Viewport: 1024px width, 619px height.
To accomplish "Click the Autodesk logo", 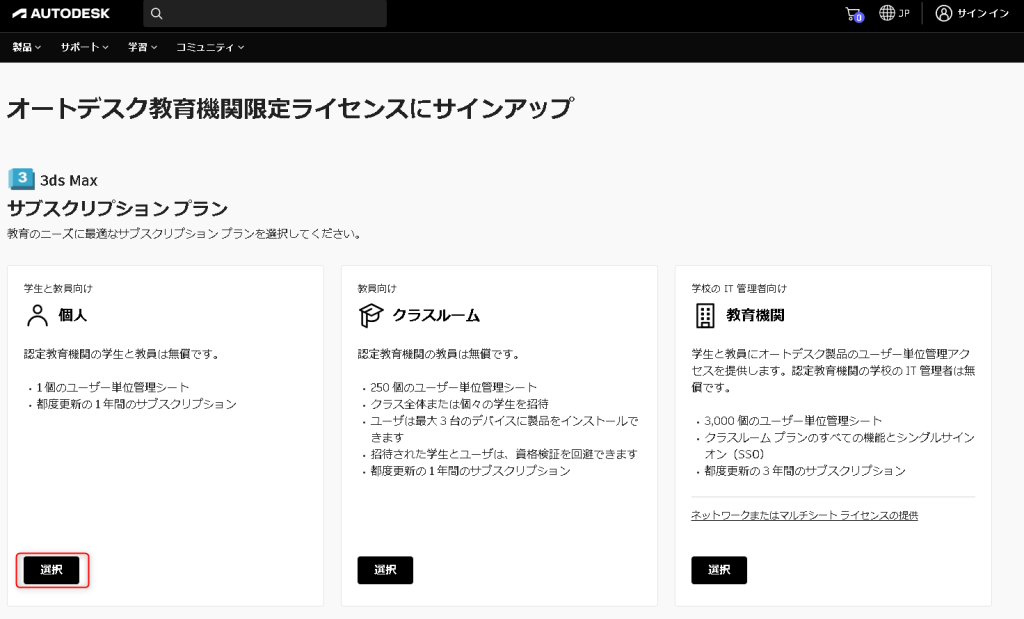I will 61,14.
